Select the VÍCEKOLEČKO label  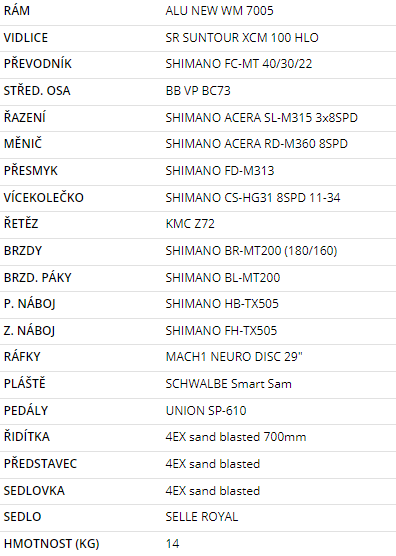coord(44,198)
